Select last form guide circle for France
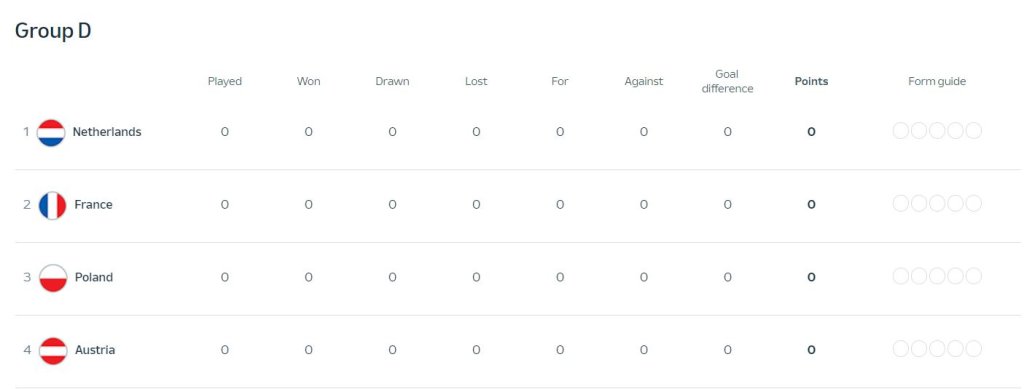1024x389 pixels. 974,204
